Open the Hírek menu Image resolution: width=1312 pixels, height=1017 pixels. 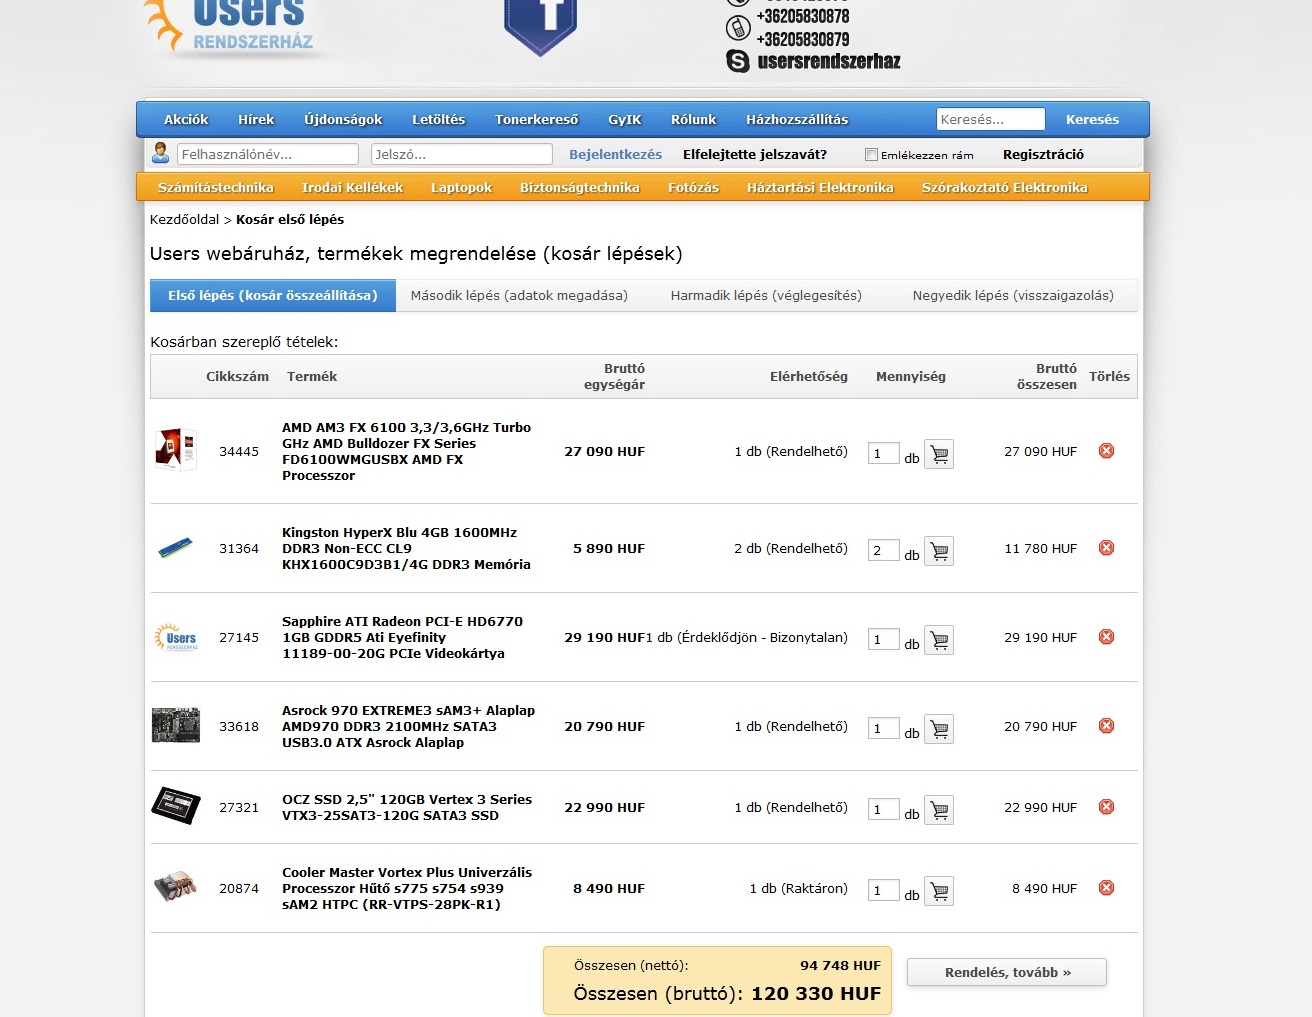click(x=256, y=119)
